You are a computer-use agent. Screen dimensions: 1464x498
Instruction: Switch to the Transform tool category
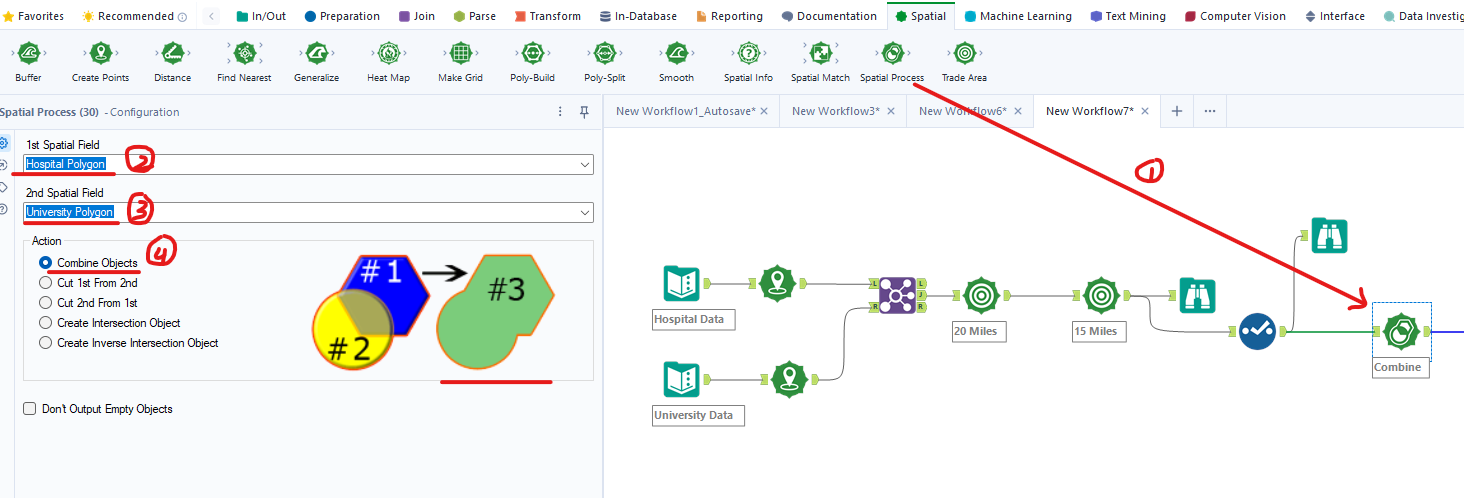[548, 16]
